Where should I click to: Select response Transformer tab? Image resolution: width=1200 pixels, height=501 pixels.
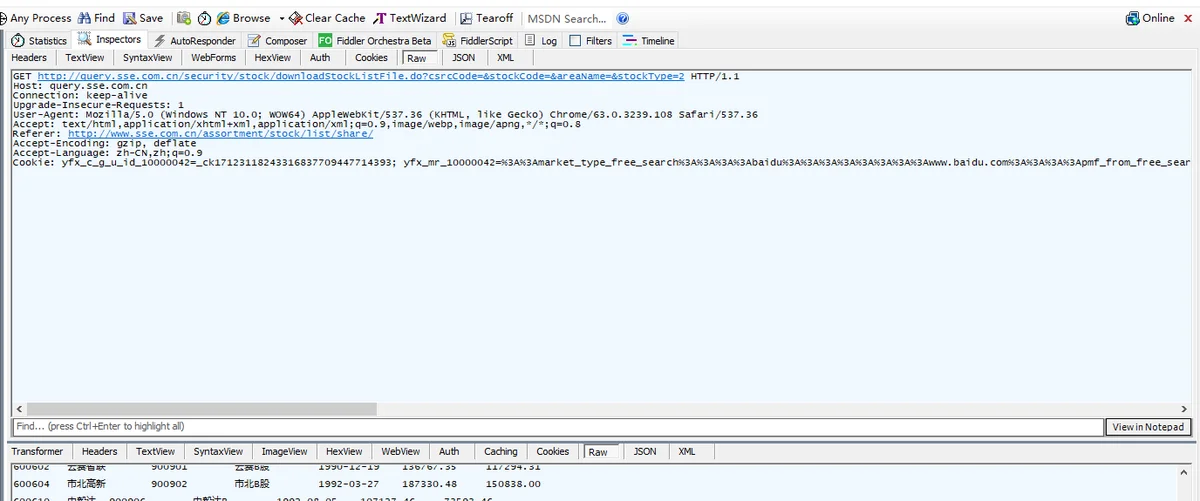tap(37, 452)
